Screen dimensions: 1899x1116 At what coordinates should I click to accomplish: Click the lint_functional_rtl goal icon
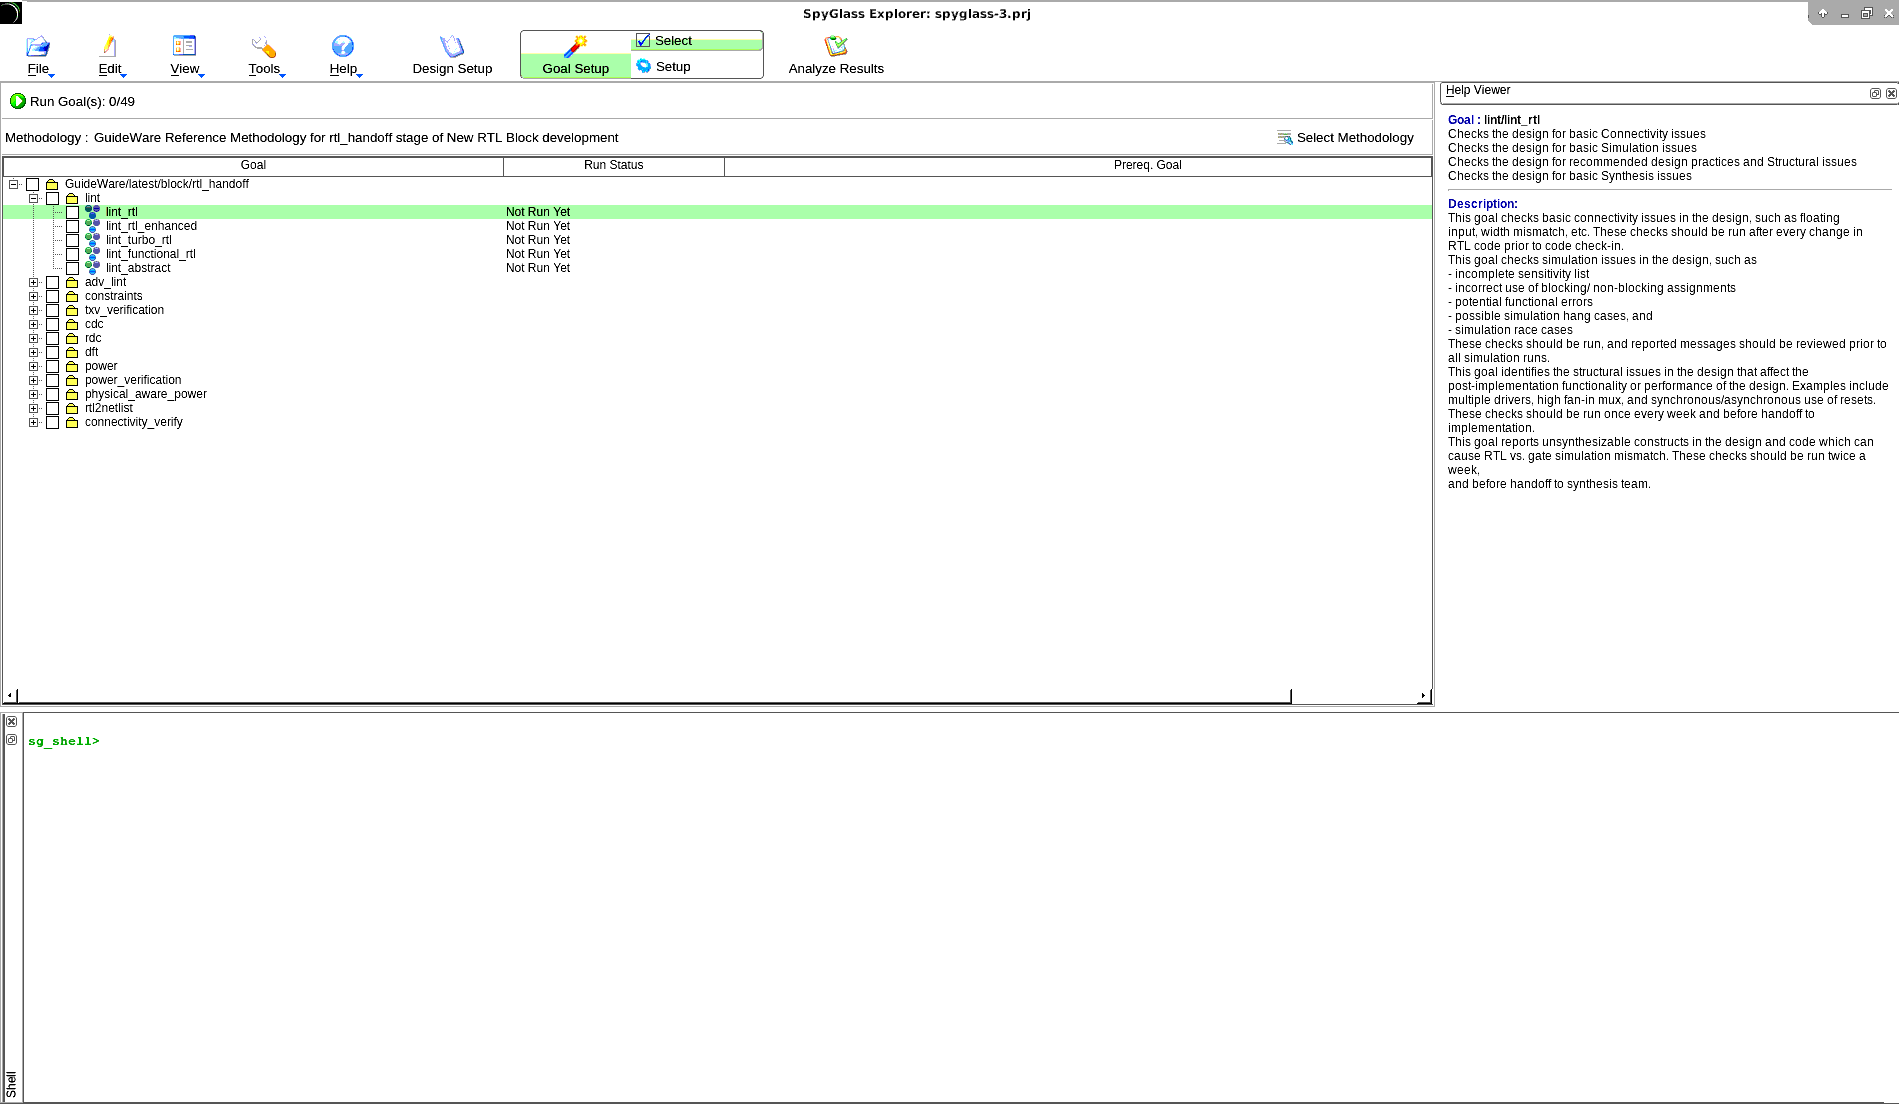tap(93, 254)
